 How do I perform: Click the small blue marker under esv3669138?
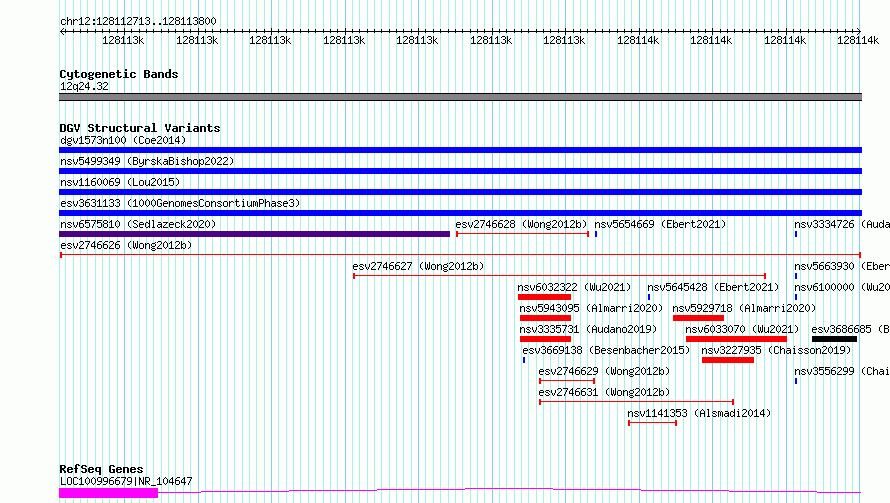tap(524, 360)
